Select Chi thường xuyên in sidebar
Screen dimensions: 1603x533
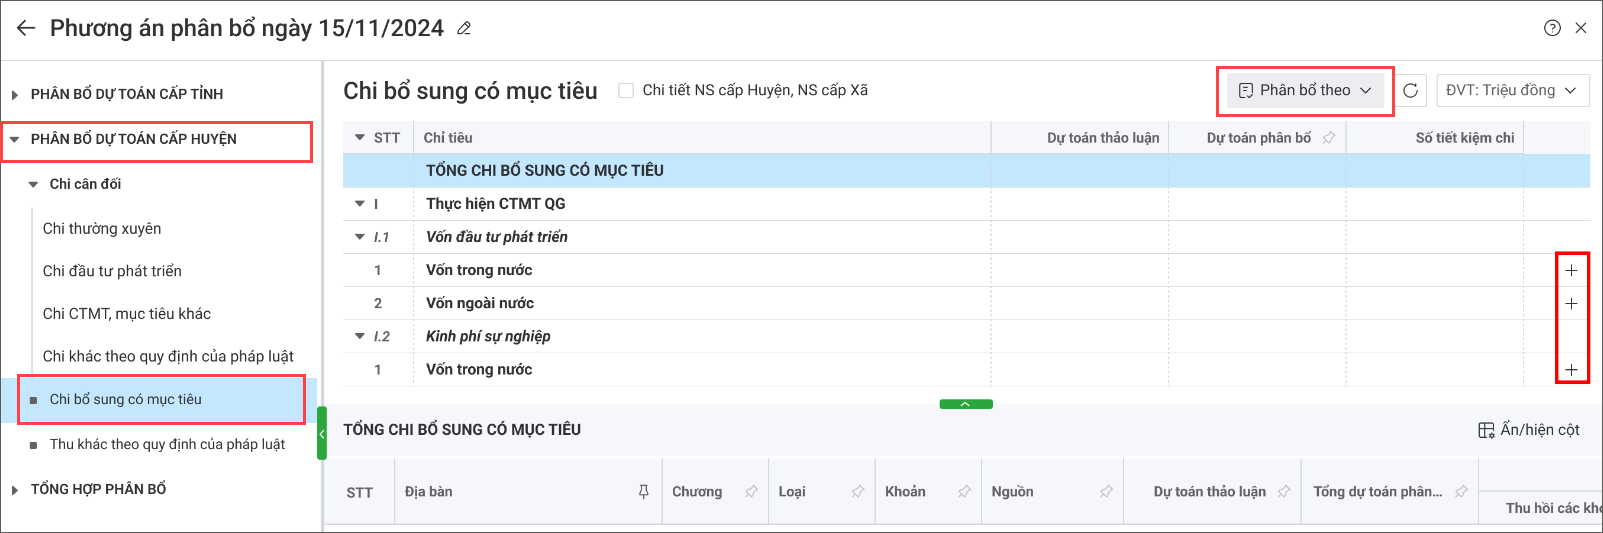(x=102, y=229)
